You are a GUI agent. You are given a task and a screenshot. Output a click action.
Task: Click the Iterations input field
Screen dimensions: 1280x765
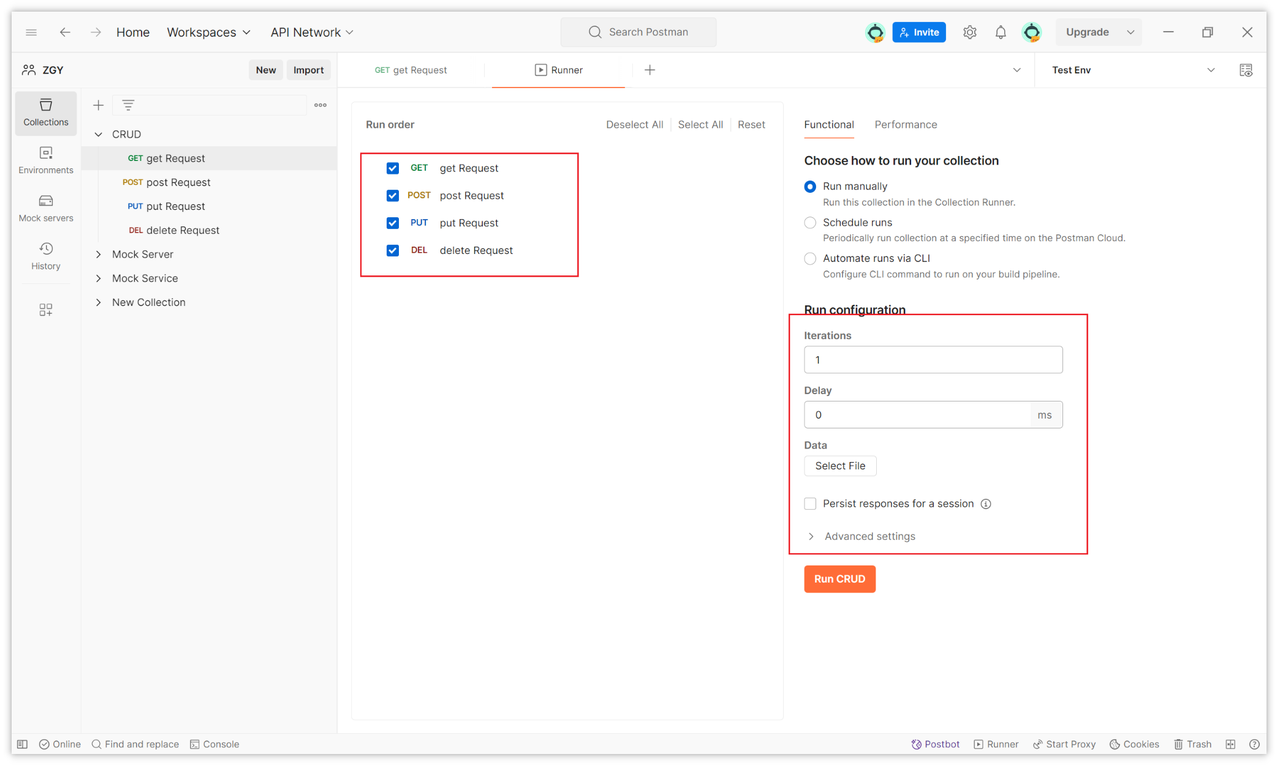pyautogui.click(x=933, y=360)
